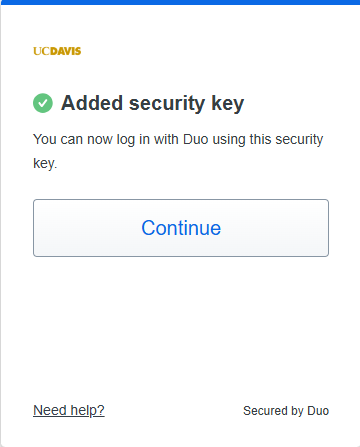Viewport: 360px width, 447px height.
Task: Click the bold DAVIS part of logo
Action: point(66,51)
